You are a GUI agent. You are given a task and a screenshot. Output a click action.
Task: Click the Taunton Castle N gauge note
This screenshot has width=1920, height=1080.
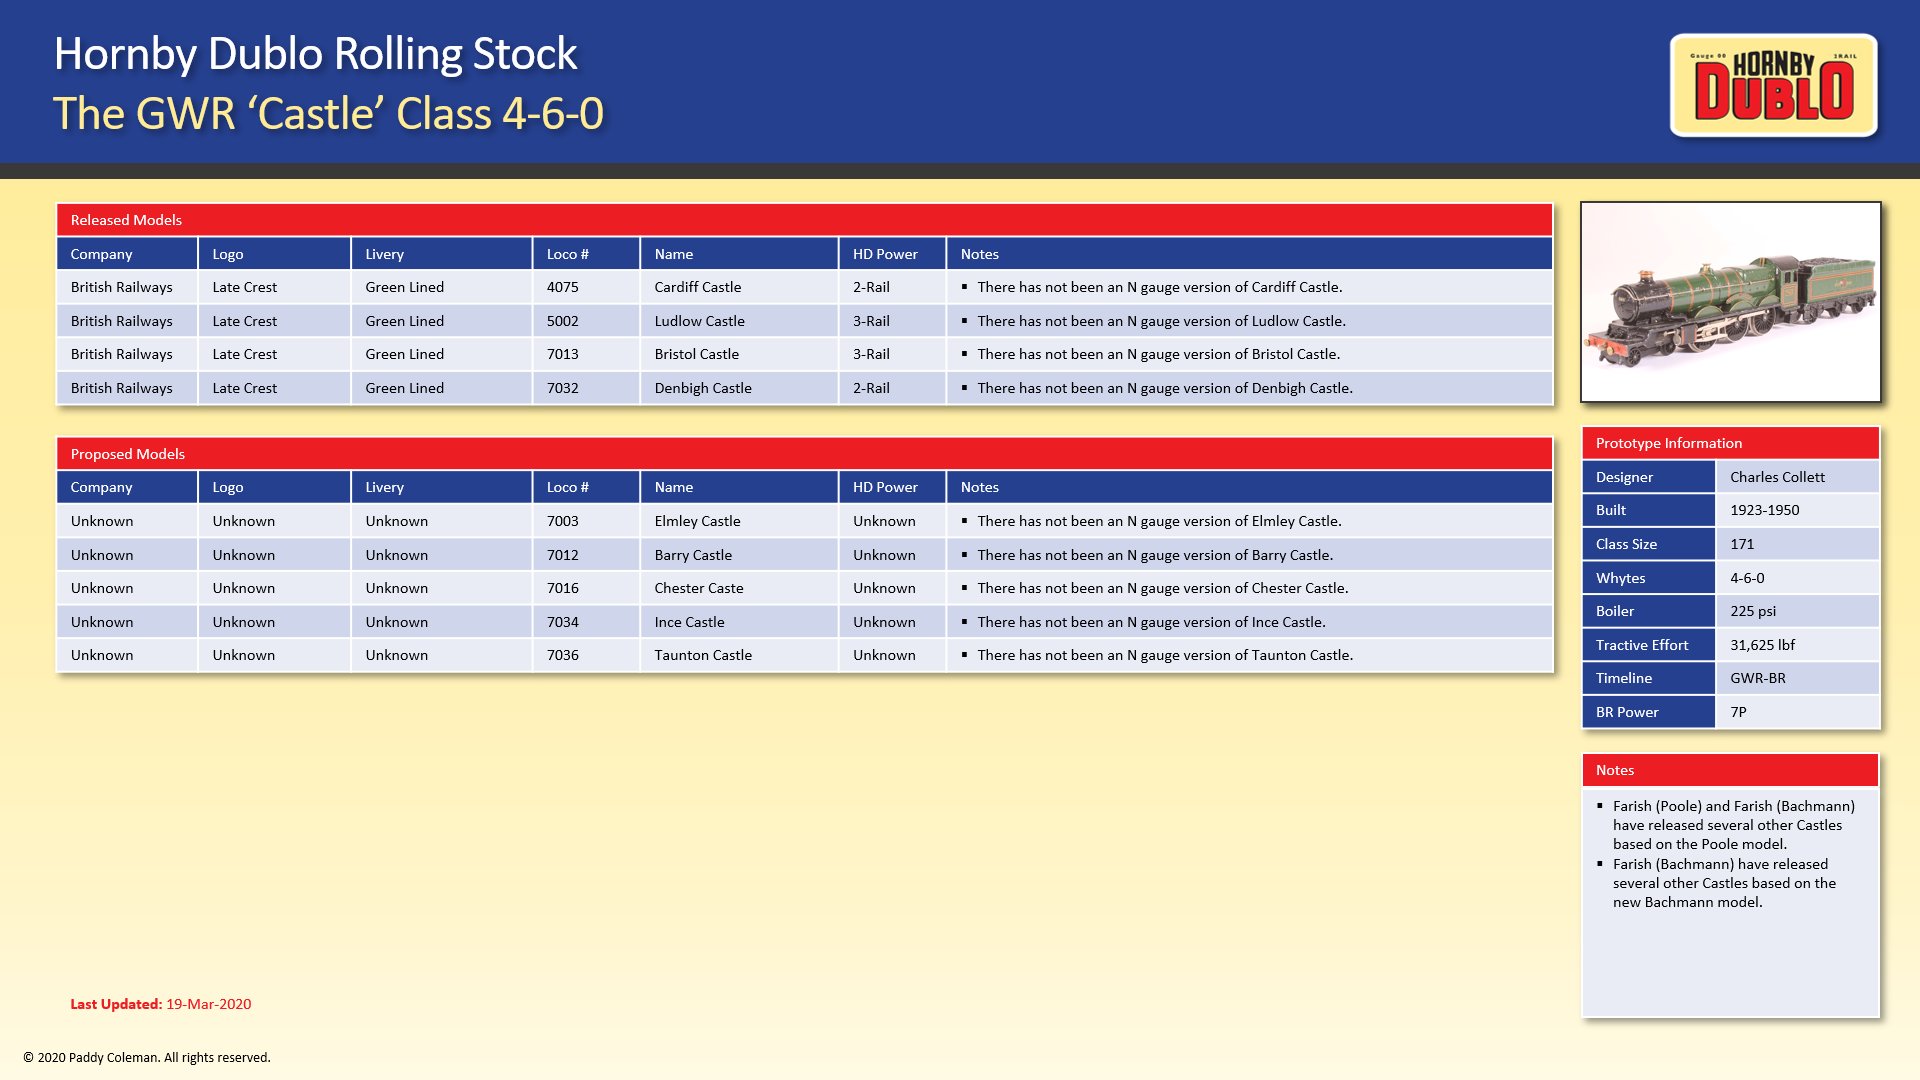[1157, 655]
